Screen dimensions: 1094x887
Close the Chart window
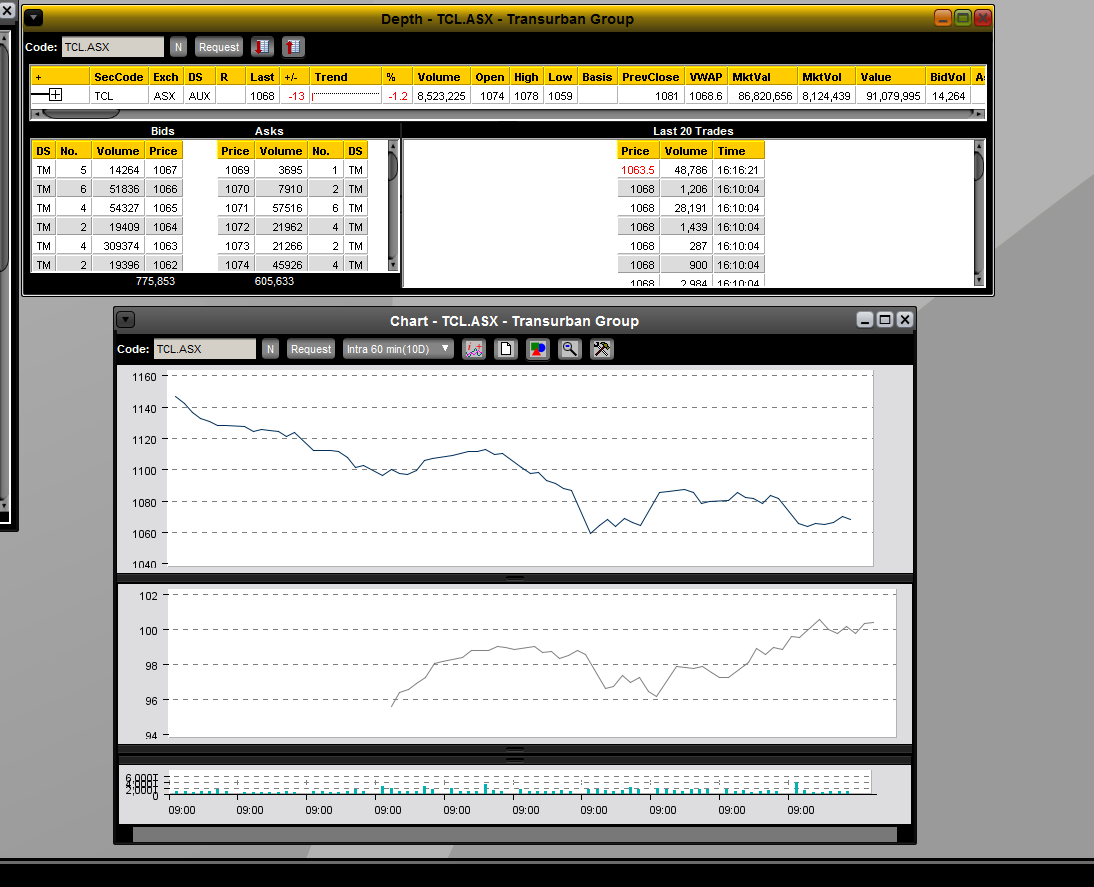tap(905, 320)
